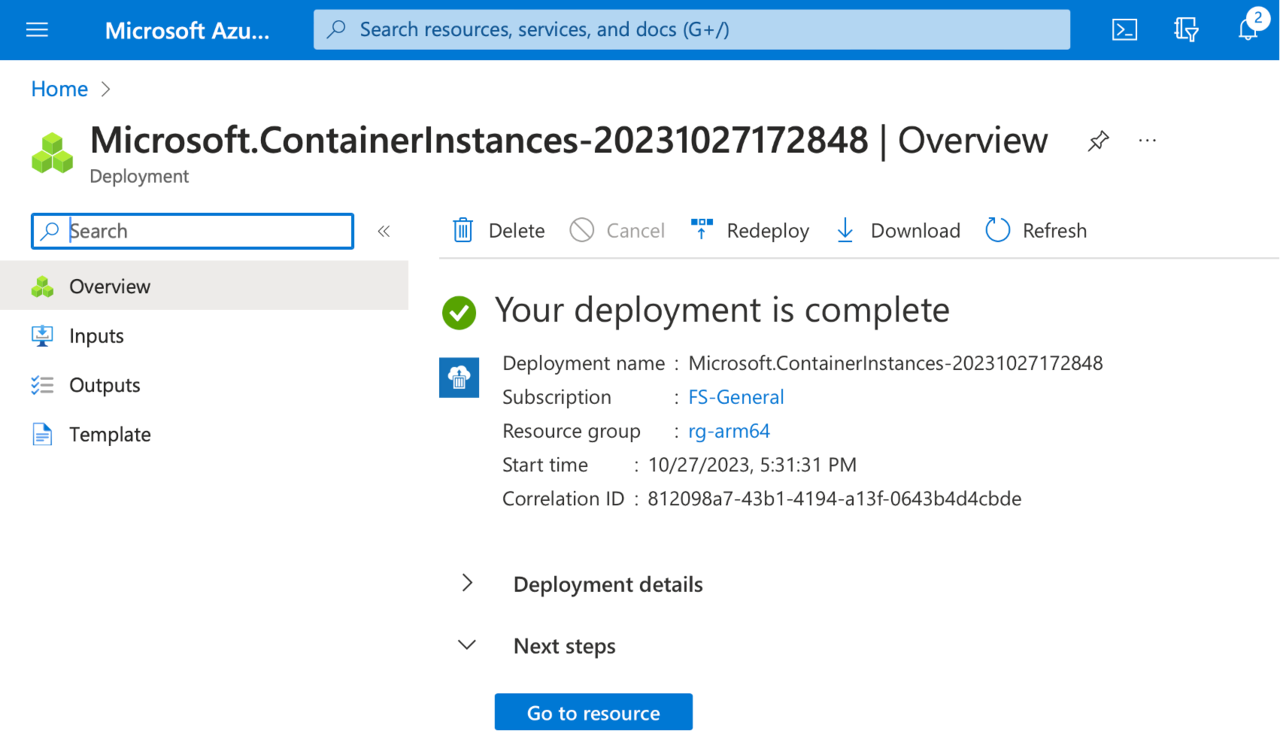Expand the Deployment details section
This screenshot has height=752, width=1280.
[x=466, y=583]
